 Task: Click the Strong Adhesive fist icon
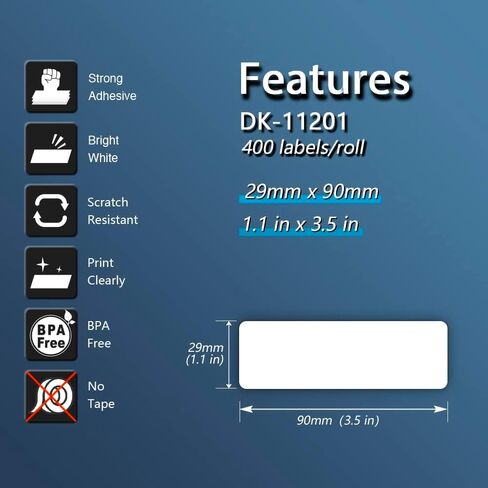tap(51, 87)
